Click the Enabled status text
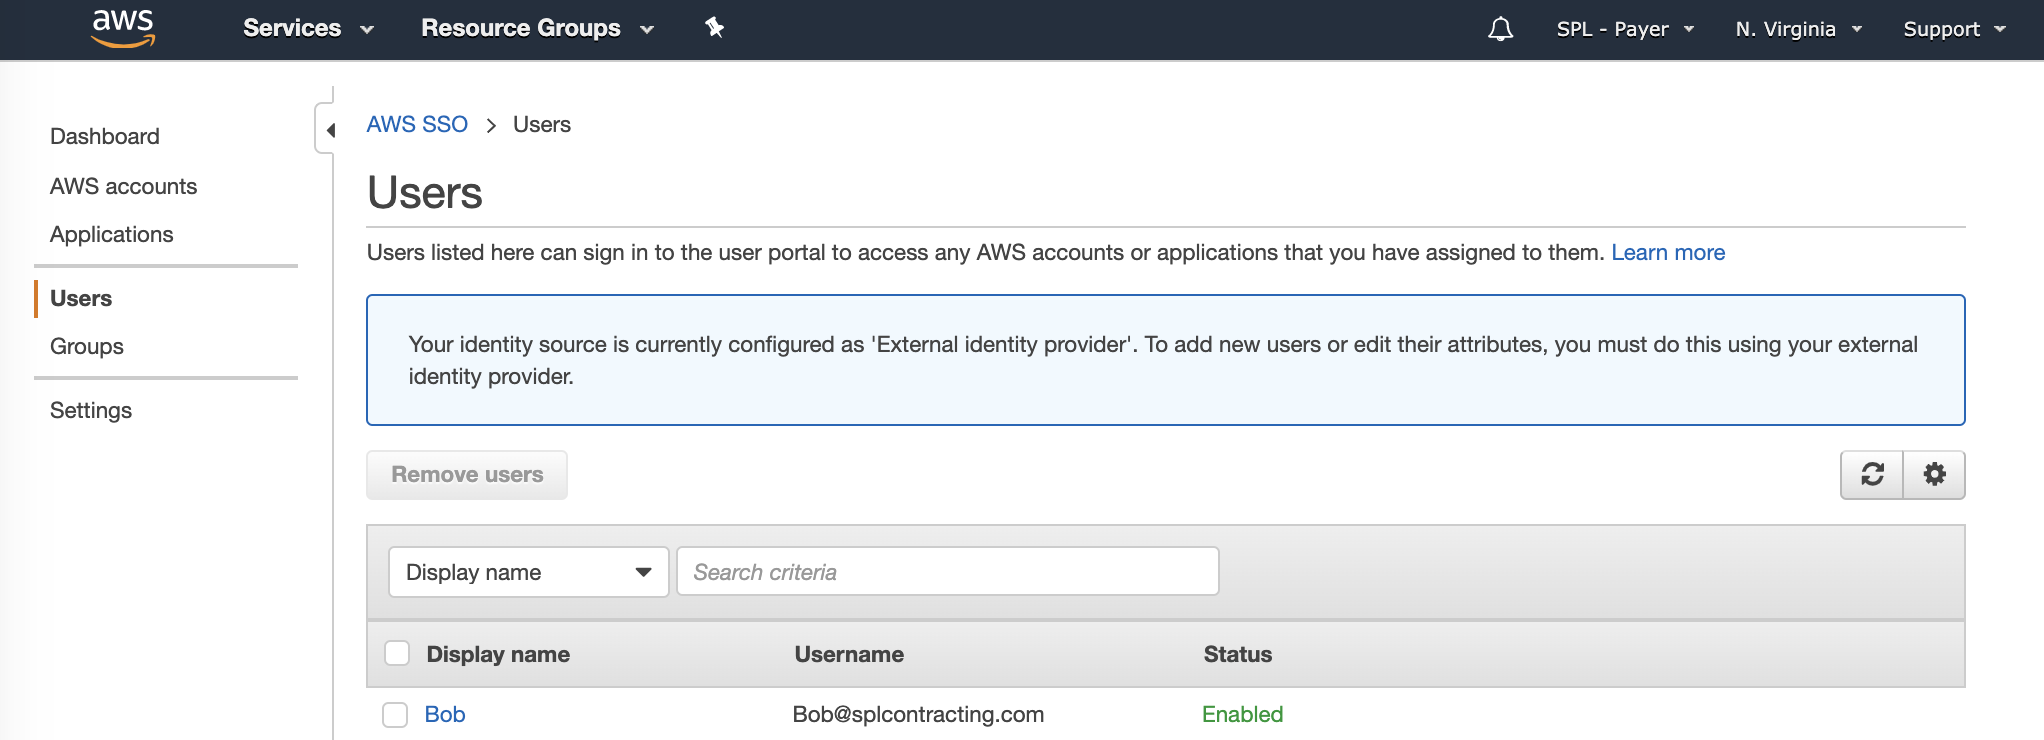Viewport: 2044px width, 740px height. pyautogui.click(x=1242, y=714)
